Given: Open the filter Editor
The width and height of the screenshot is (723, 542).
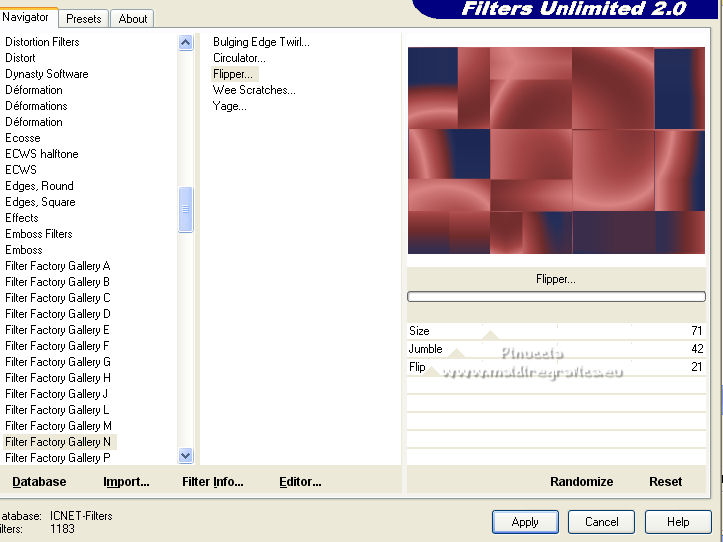Looking at the screenshot, I should pyautogui.click(x=300, y=482).
